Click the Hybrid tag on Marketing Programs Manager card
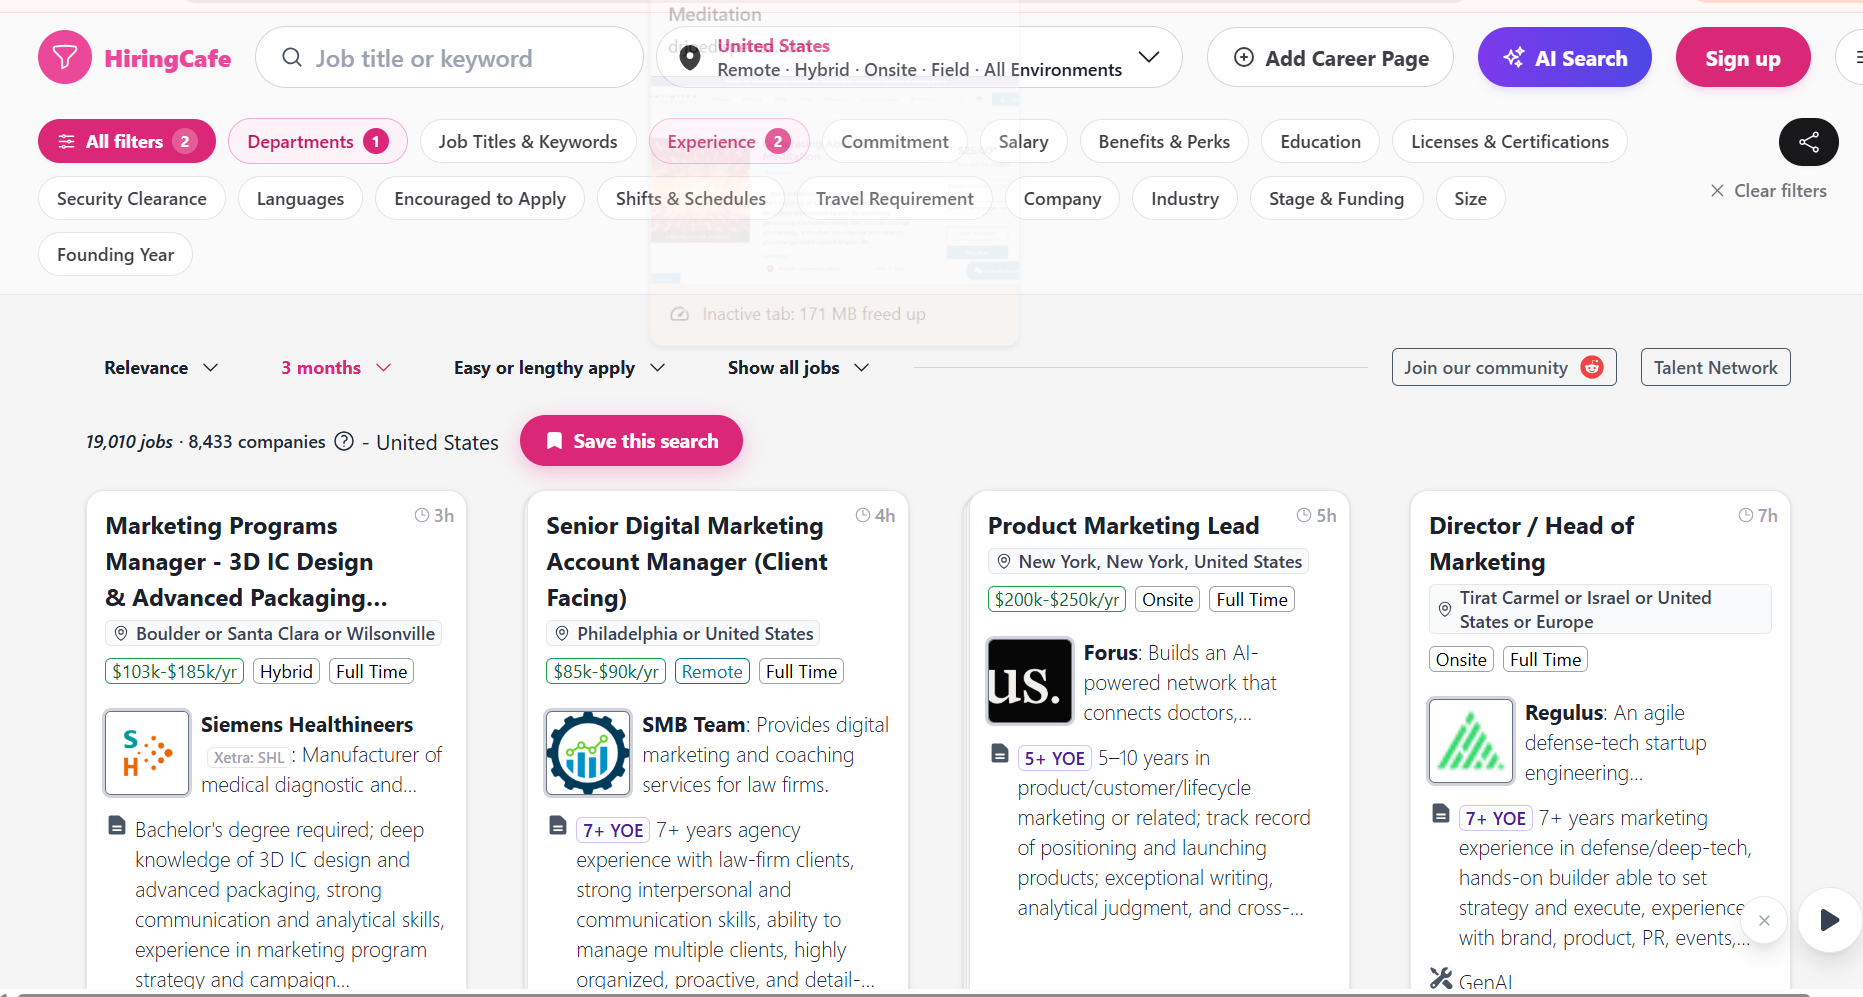The width and height of the screenshot is (1863, 997). [x=286, y=672]
